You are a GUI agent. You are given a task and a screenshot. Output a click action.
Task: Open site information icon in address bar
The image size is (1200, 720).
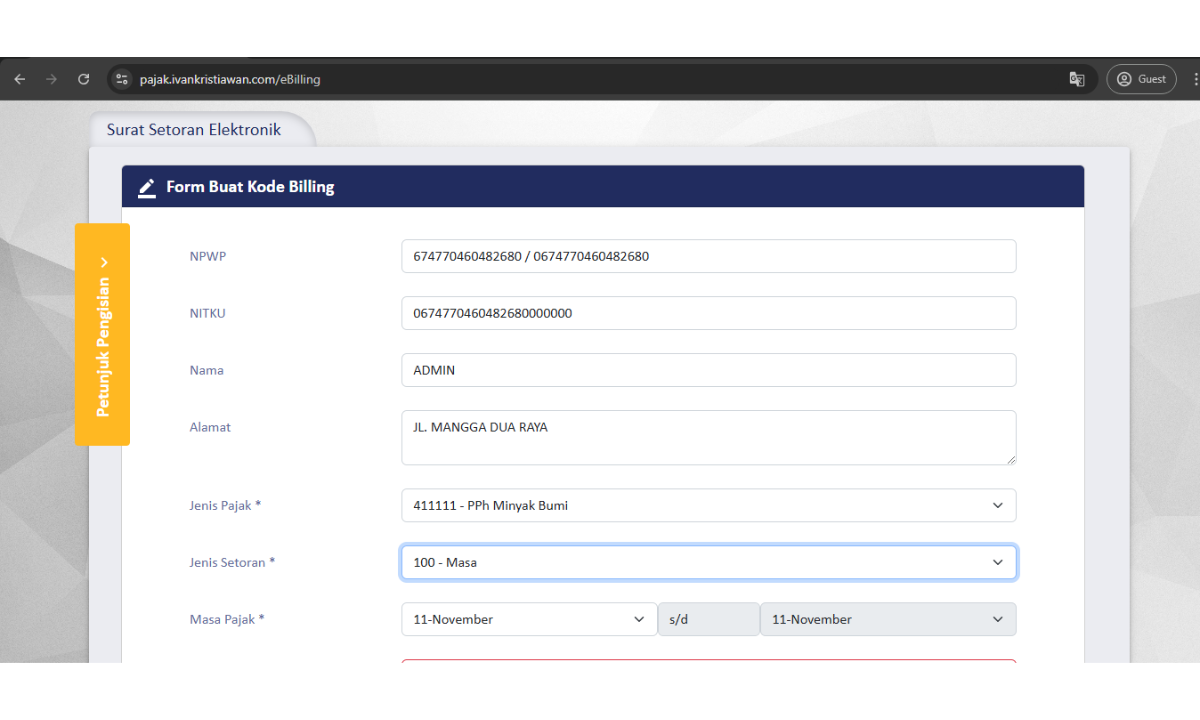click(x=122, y=79)
